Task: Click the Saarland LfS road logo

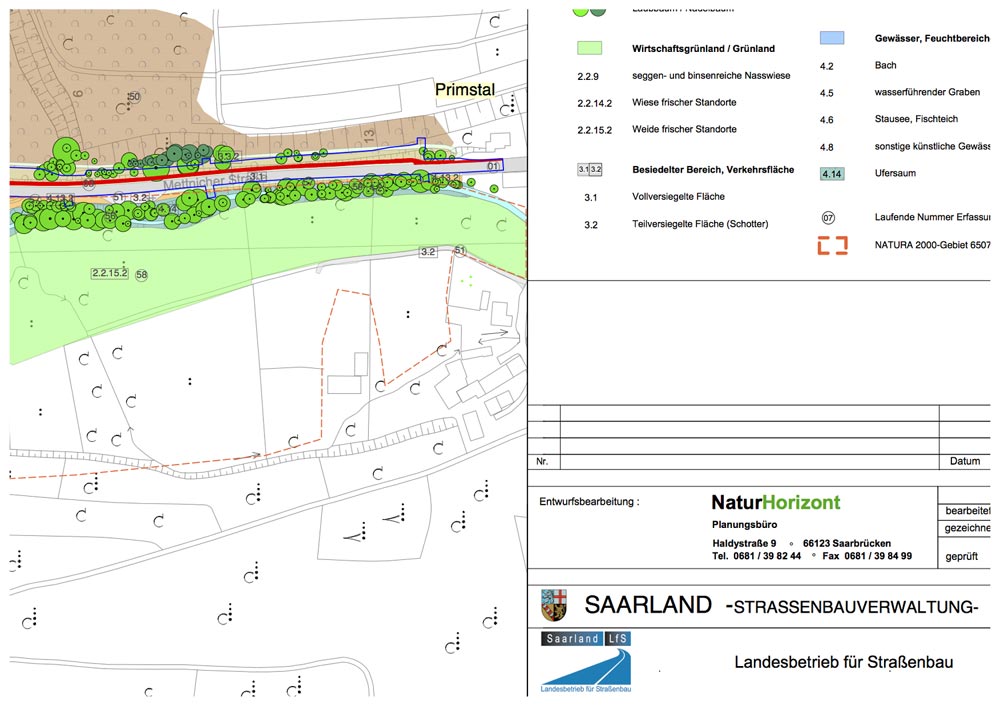Action: pyautogui.click(x=586, y=662)
